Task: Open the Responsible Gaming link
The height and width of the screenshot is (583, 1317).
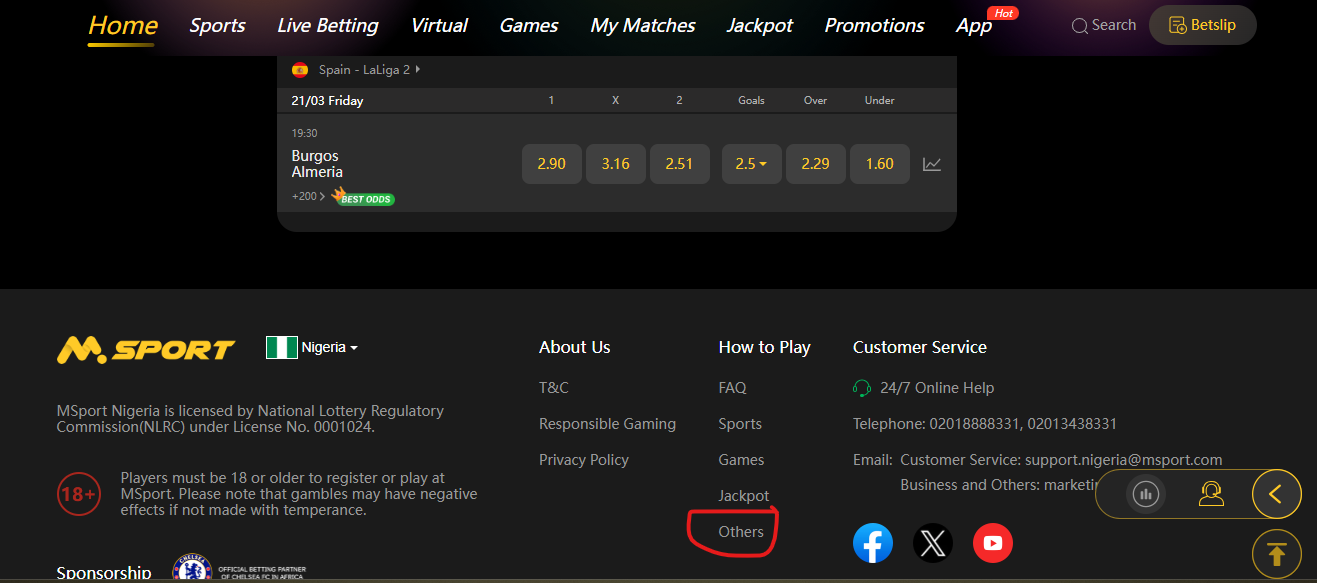Action: coord(607,424)
